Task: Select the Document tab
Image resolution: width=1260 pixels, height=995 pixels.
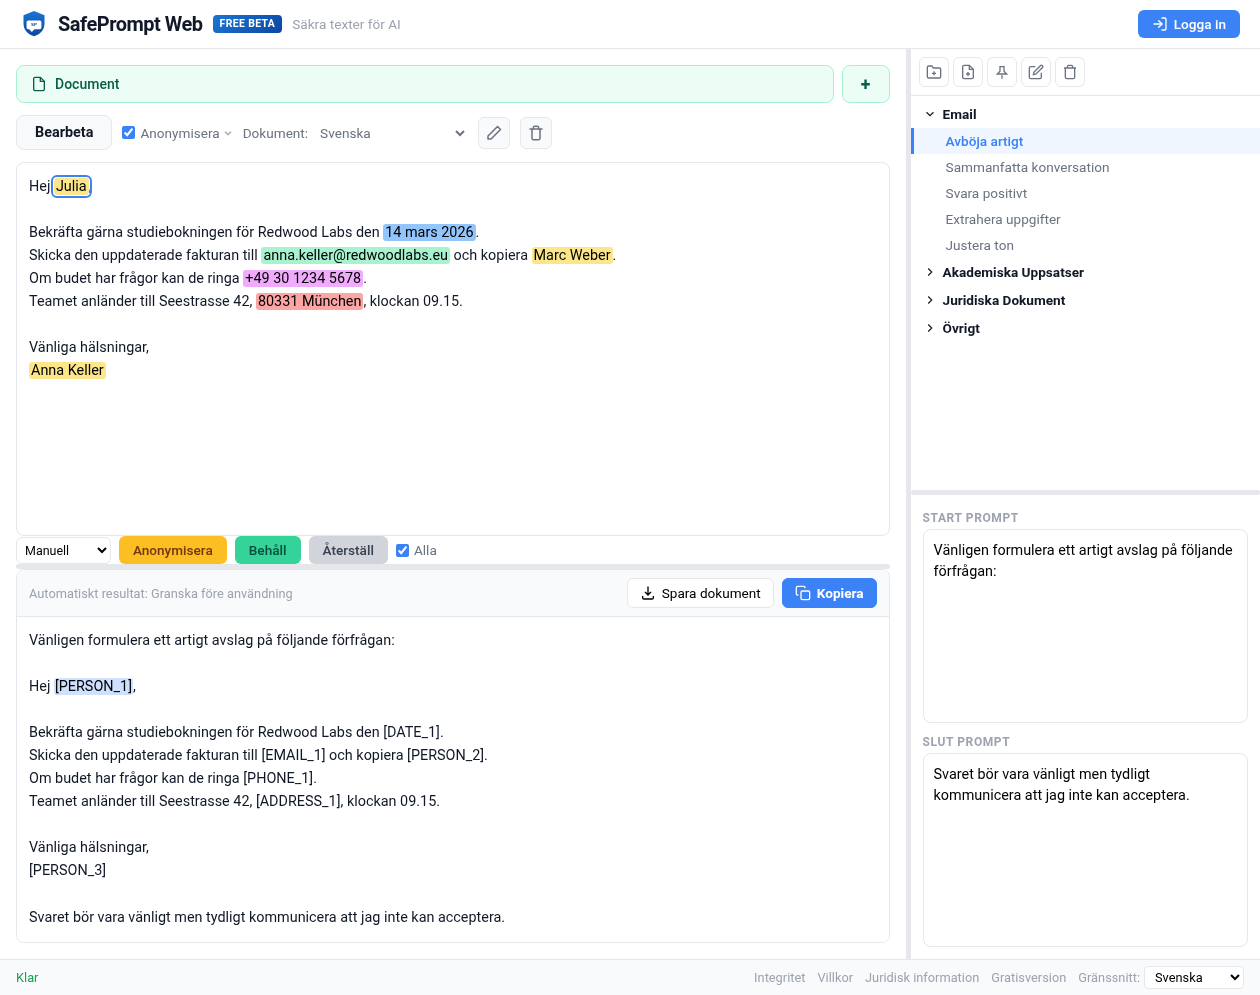Action: click(424, 84)
